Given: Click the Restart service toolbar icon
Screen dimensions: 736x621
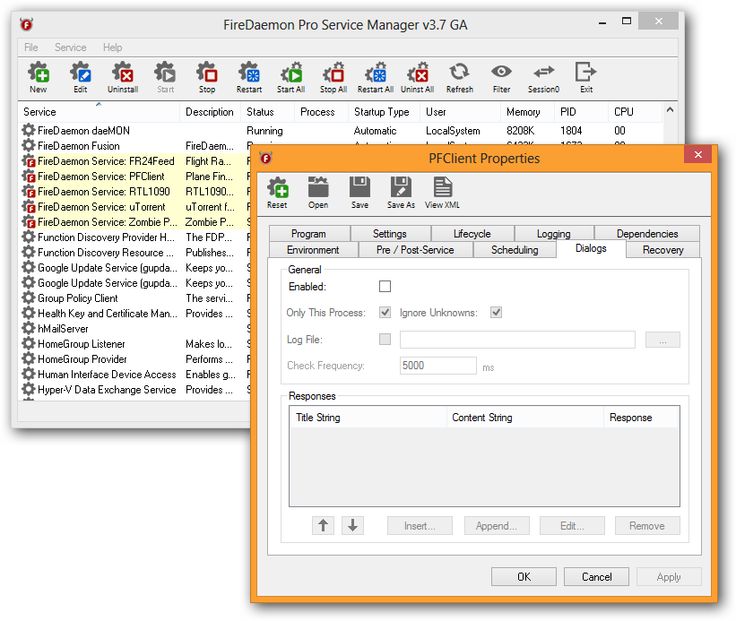Looking at the screenshot, I should (x=249, y=74).
